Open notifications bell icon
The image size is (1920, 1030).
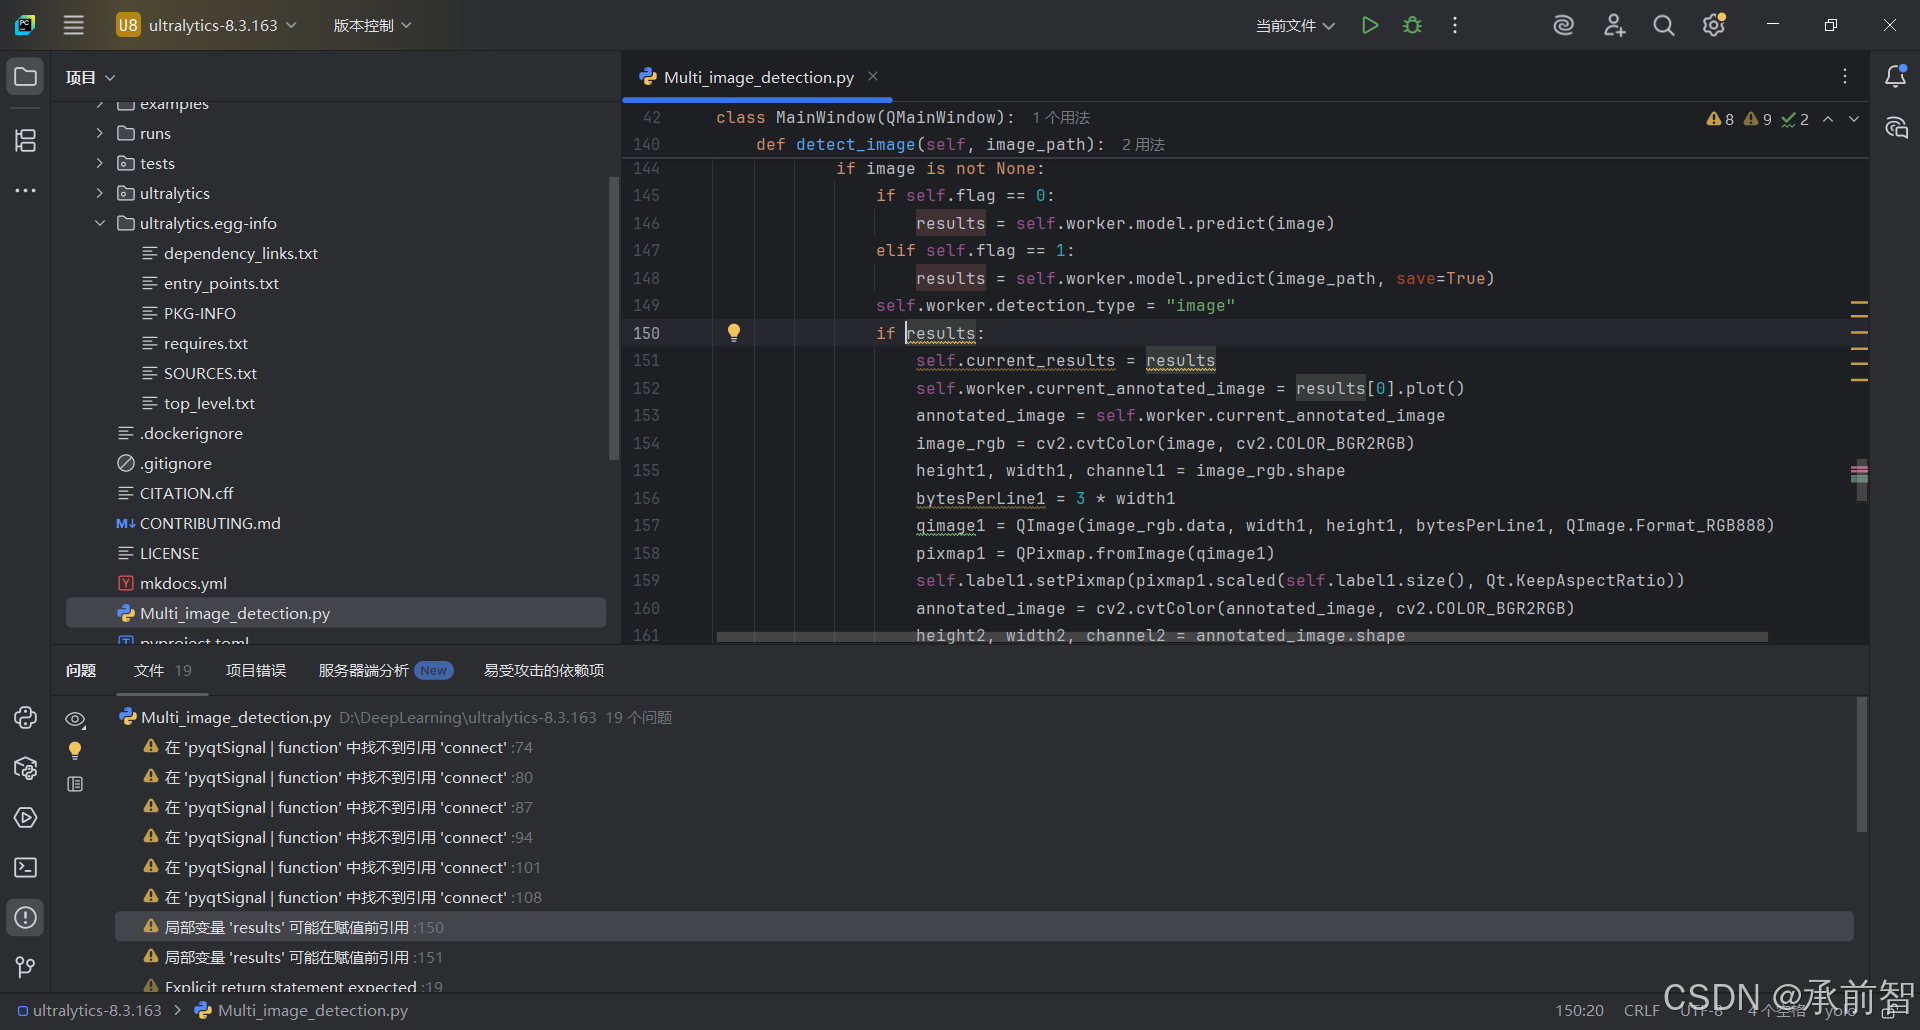click(1895, 76)
